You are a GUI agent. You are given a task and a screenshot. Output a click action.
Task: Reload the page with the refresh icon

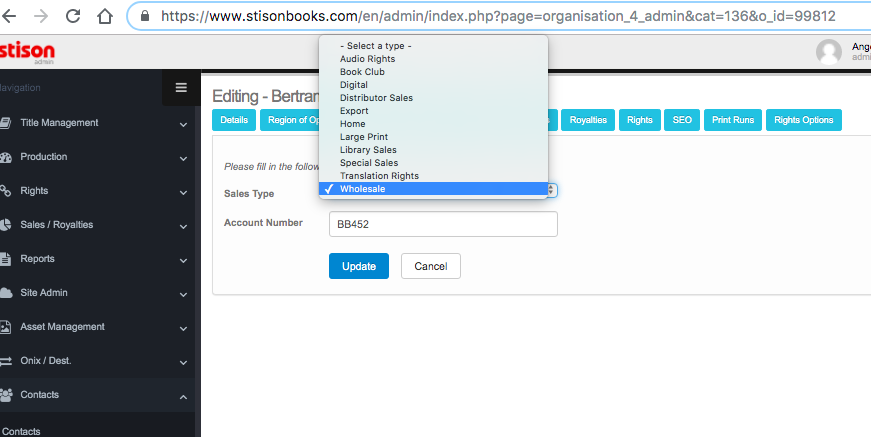(x=73, y=16)
